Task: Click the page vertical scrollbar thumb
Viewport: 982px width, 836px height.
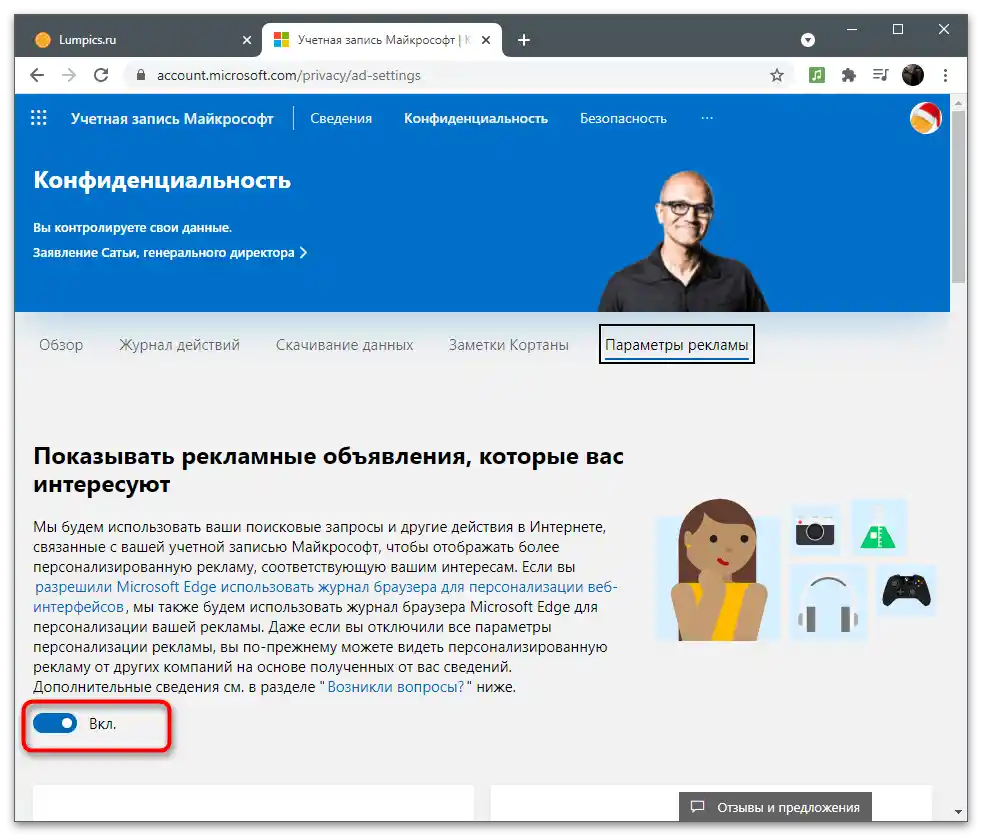Action: point(958,196)
